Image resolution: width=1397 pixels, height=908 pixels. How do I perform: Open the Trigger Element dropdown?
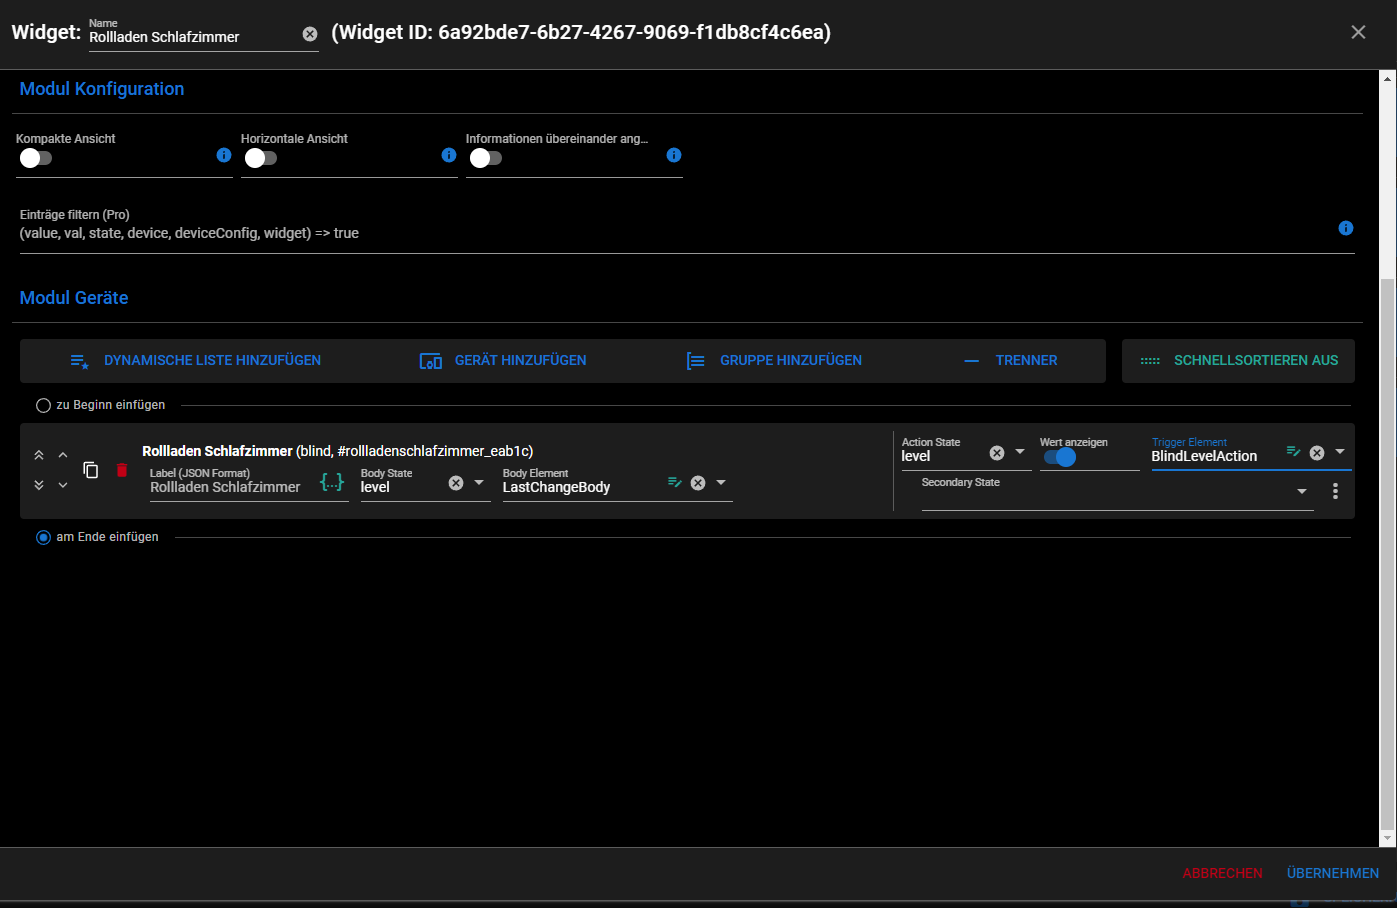click(1340, 452)
